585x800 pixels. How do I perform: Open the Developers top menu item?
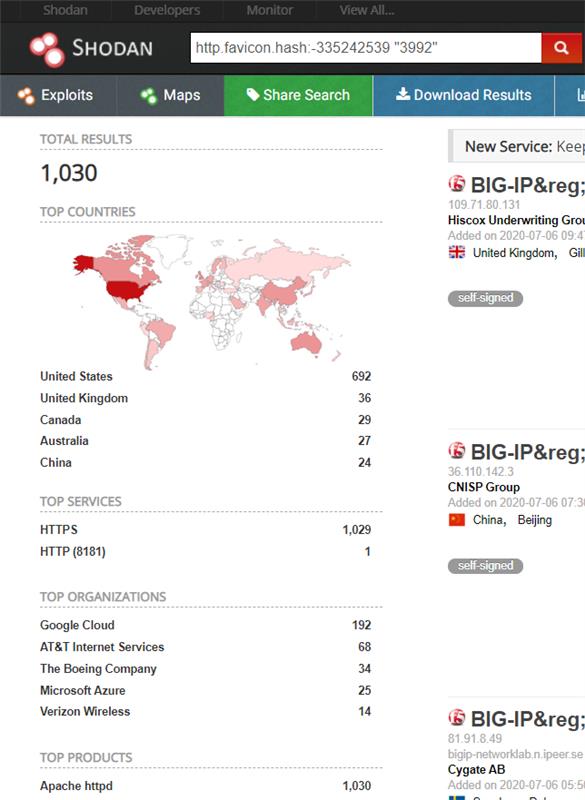click(167, 10)
